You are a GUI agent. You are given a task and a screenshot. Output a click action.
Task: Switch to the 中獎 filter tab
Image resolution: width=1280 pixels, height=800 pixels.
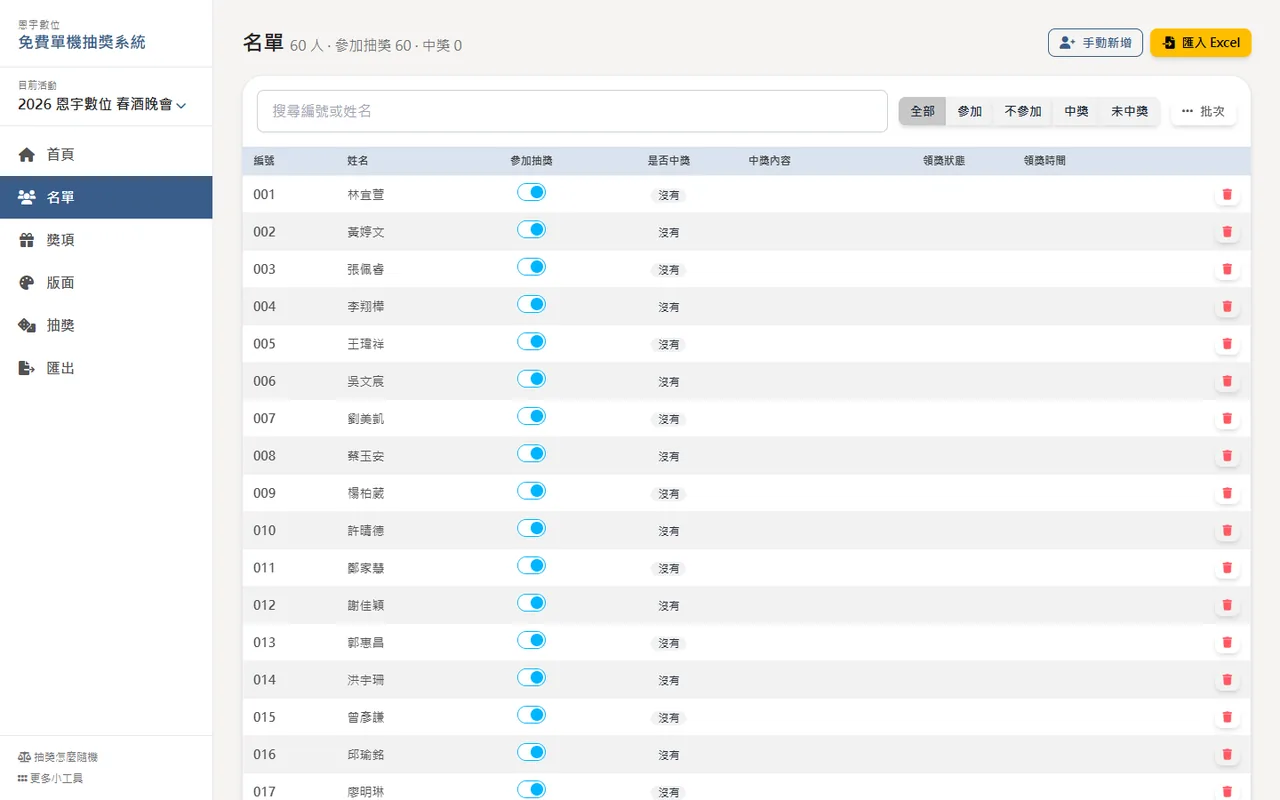tap(1076, 111)
